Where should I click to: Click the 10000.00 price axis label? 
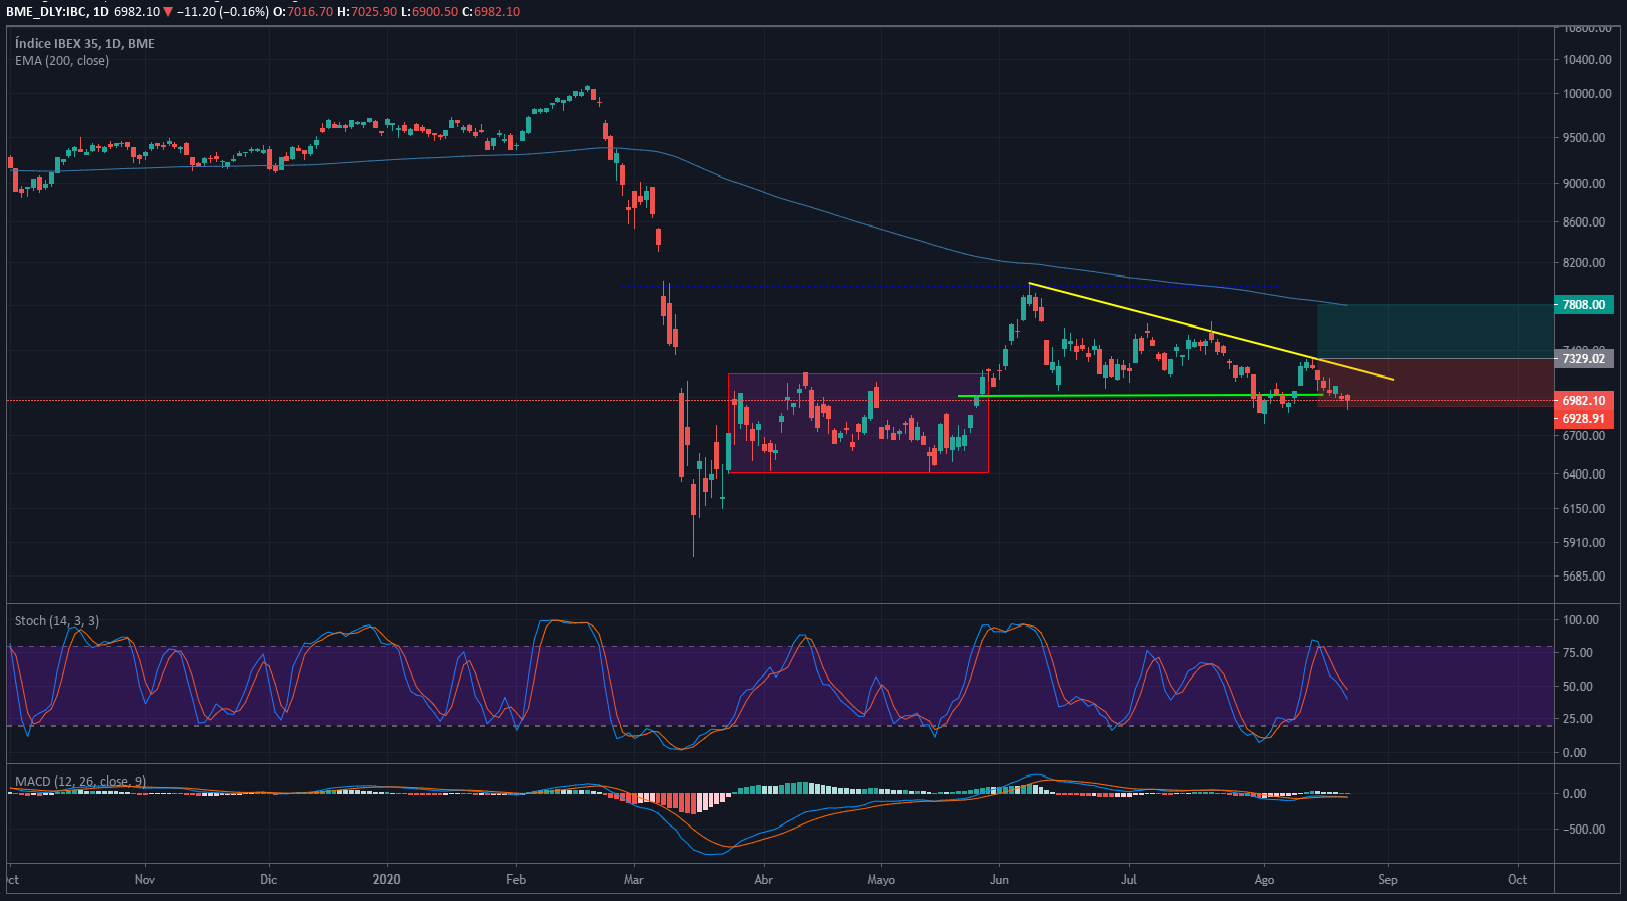[x=1587, y=94]
